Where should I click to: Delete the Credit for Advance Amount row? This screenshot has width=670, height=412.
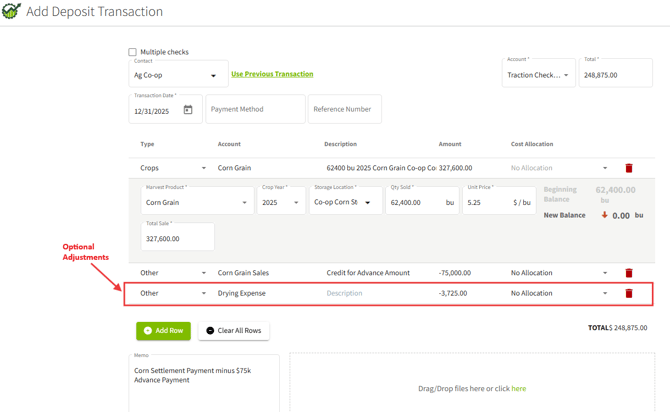pos(629,273)
